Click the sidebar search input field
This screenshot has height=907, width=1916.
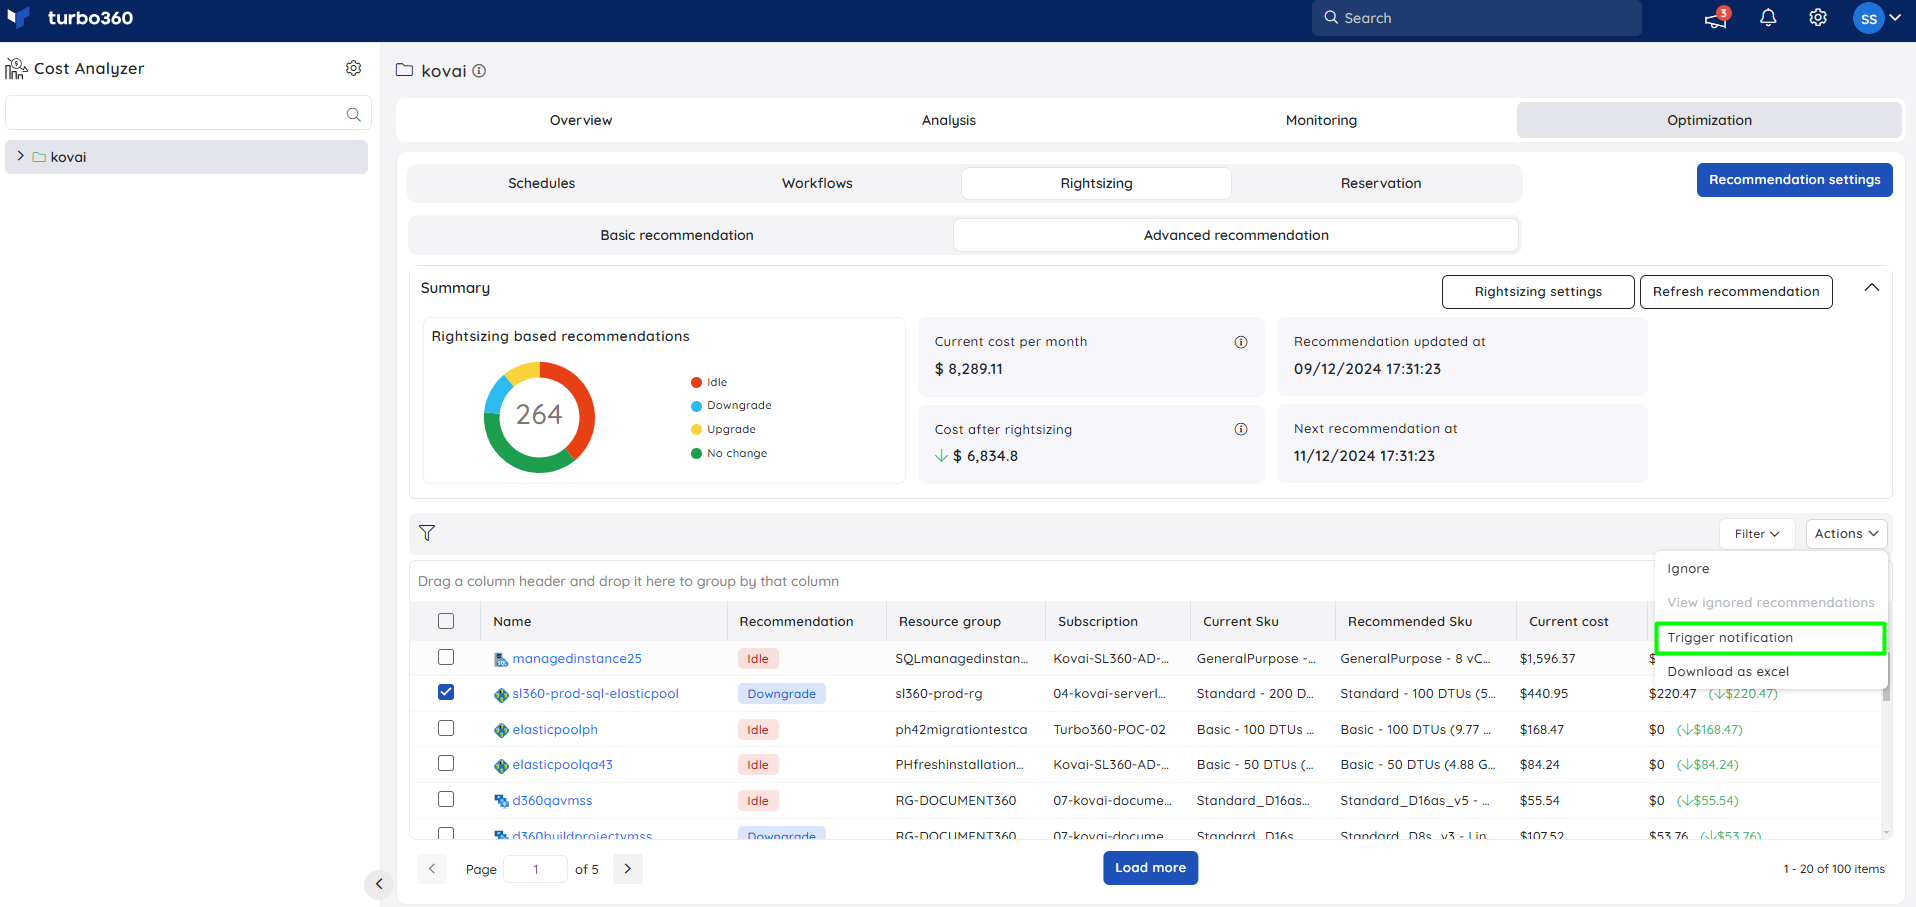pos(188,113)
